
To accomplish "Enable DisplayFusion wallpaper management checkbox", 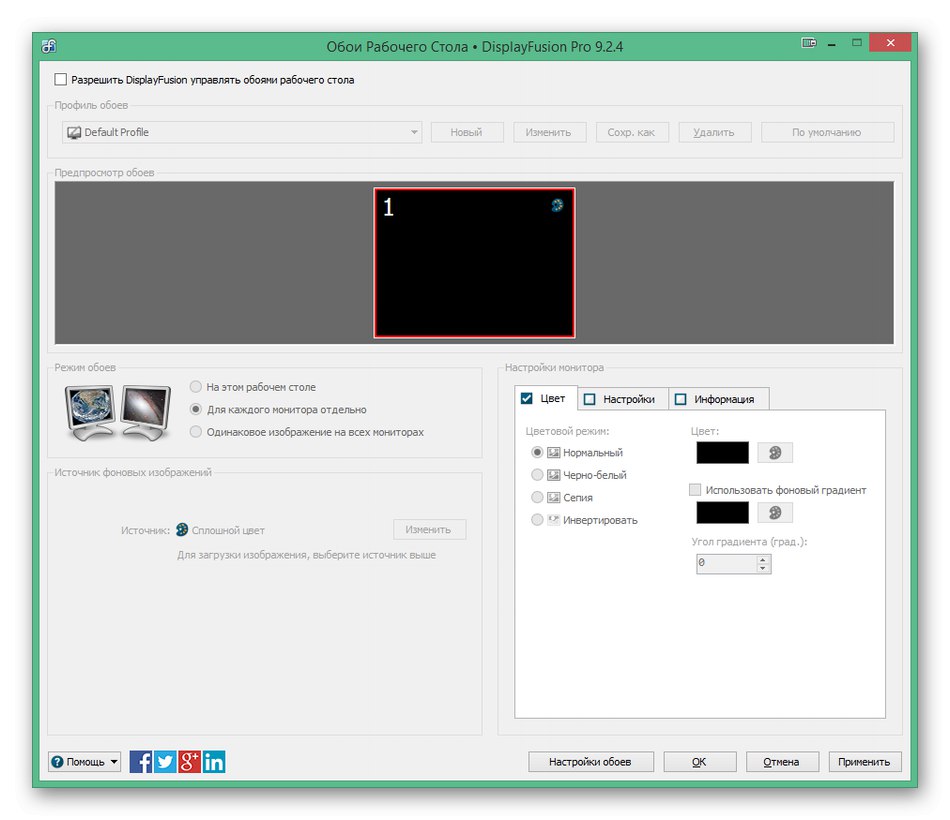I will 61,79.
